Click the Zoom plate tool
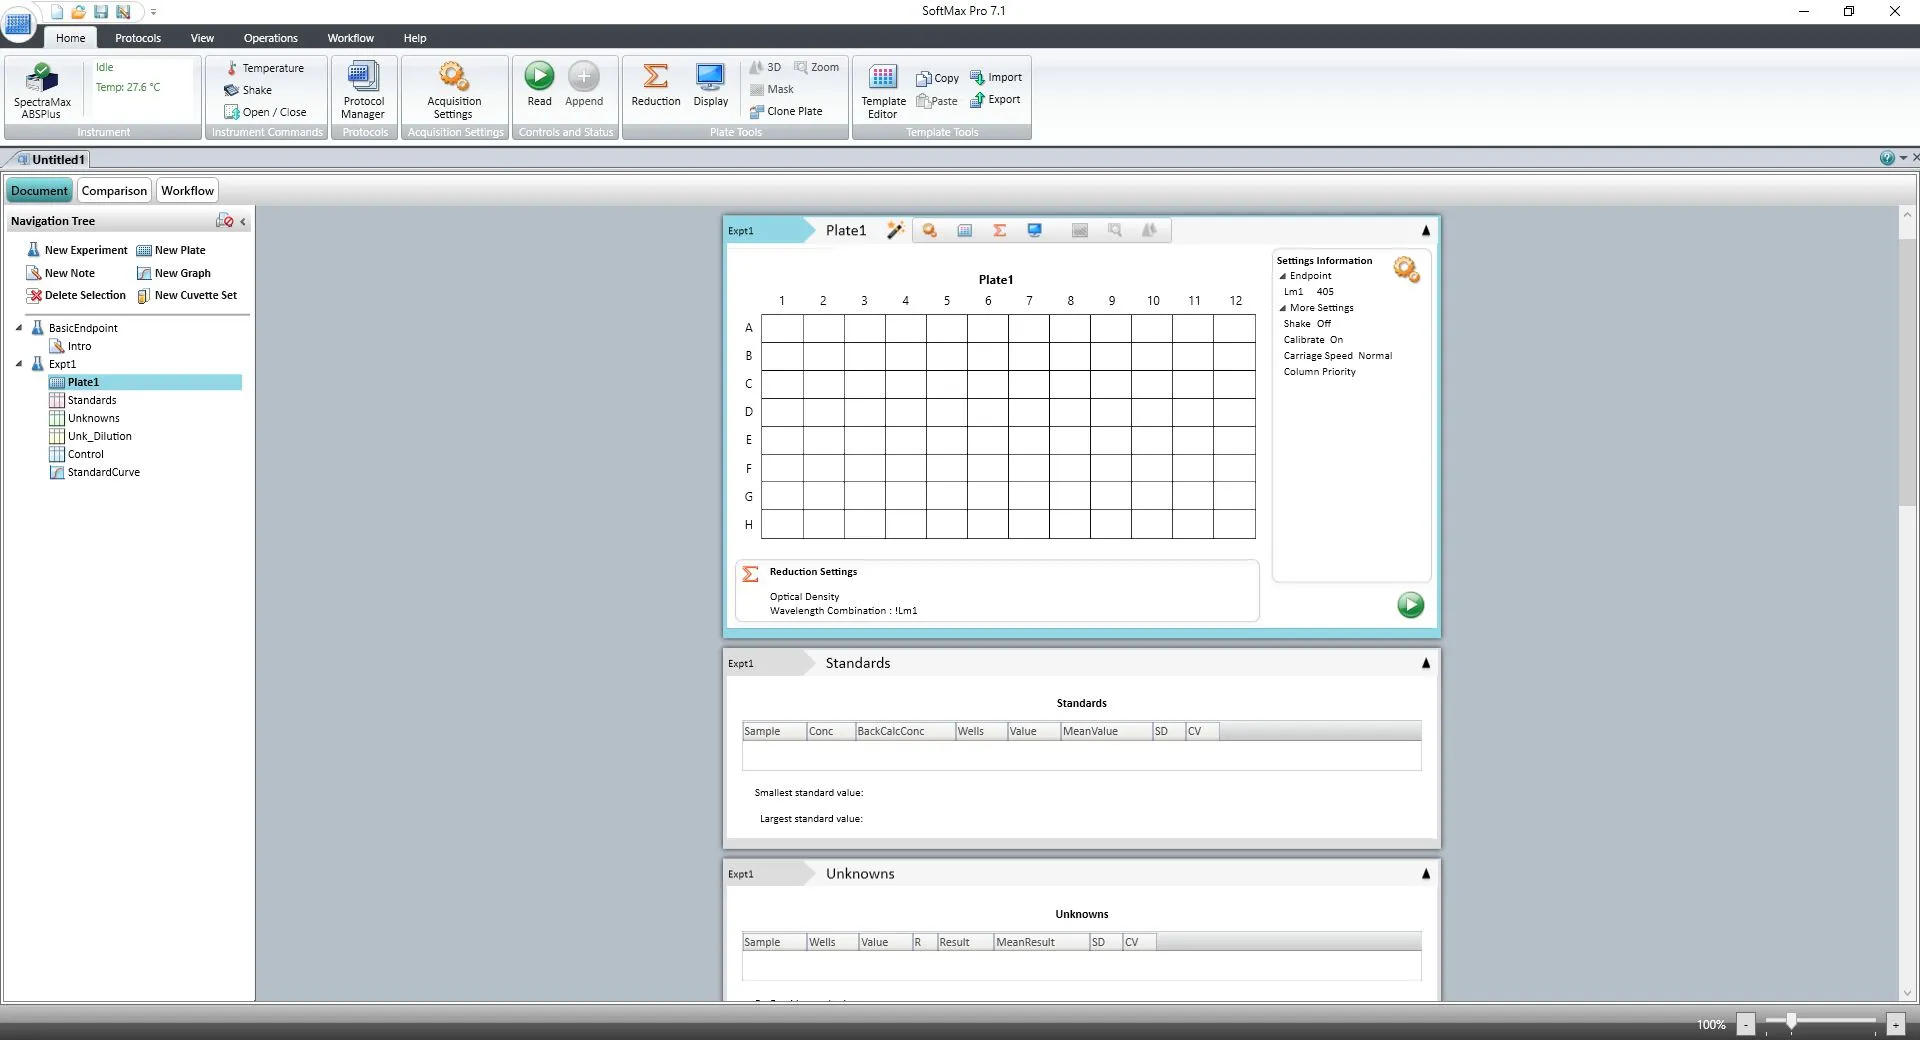 (x=817, y=67)
